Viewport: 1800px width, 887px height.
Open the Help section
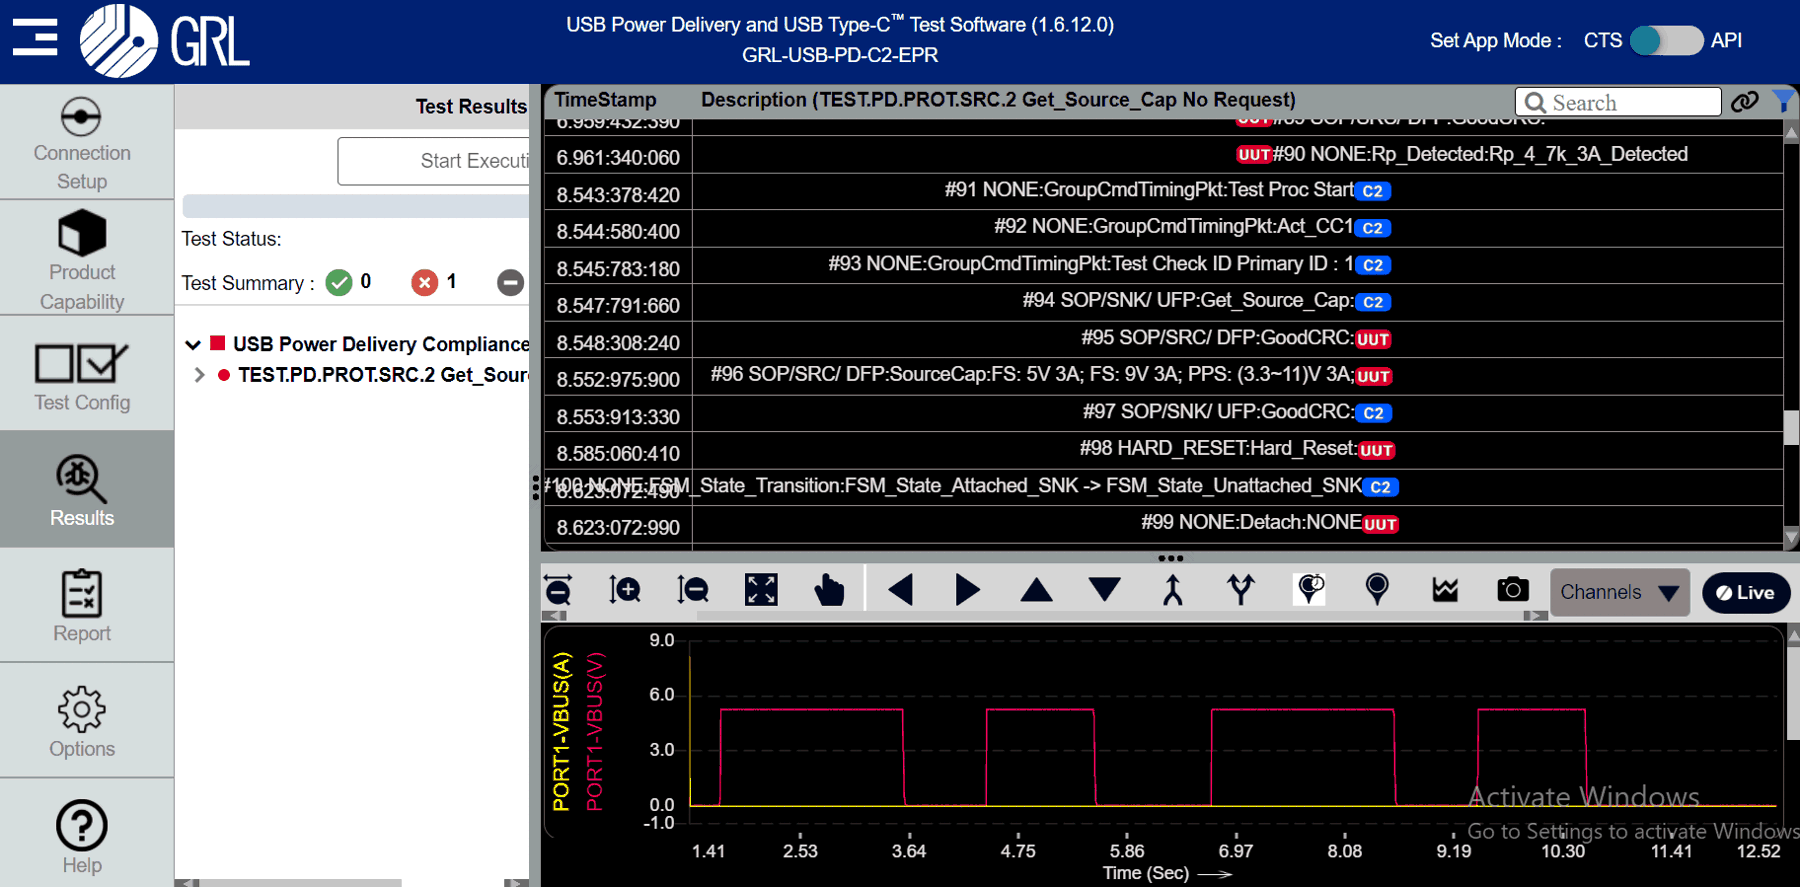82,836
